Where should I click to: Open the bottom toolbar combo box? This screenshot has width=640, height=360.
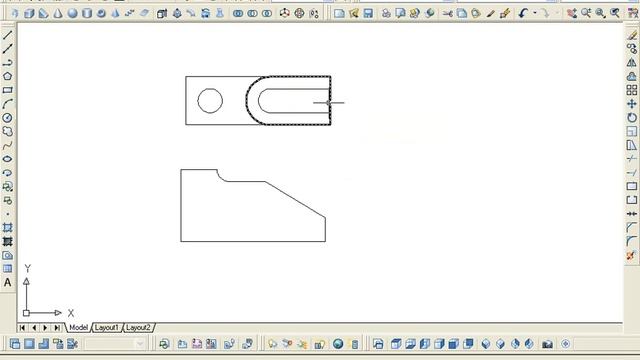click(116, 344)
